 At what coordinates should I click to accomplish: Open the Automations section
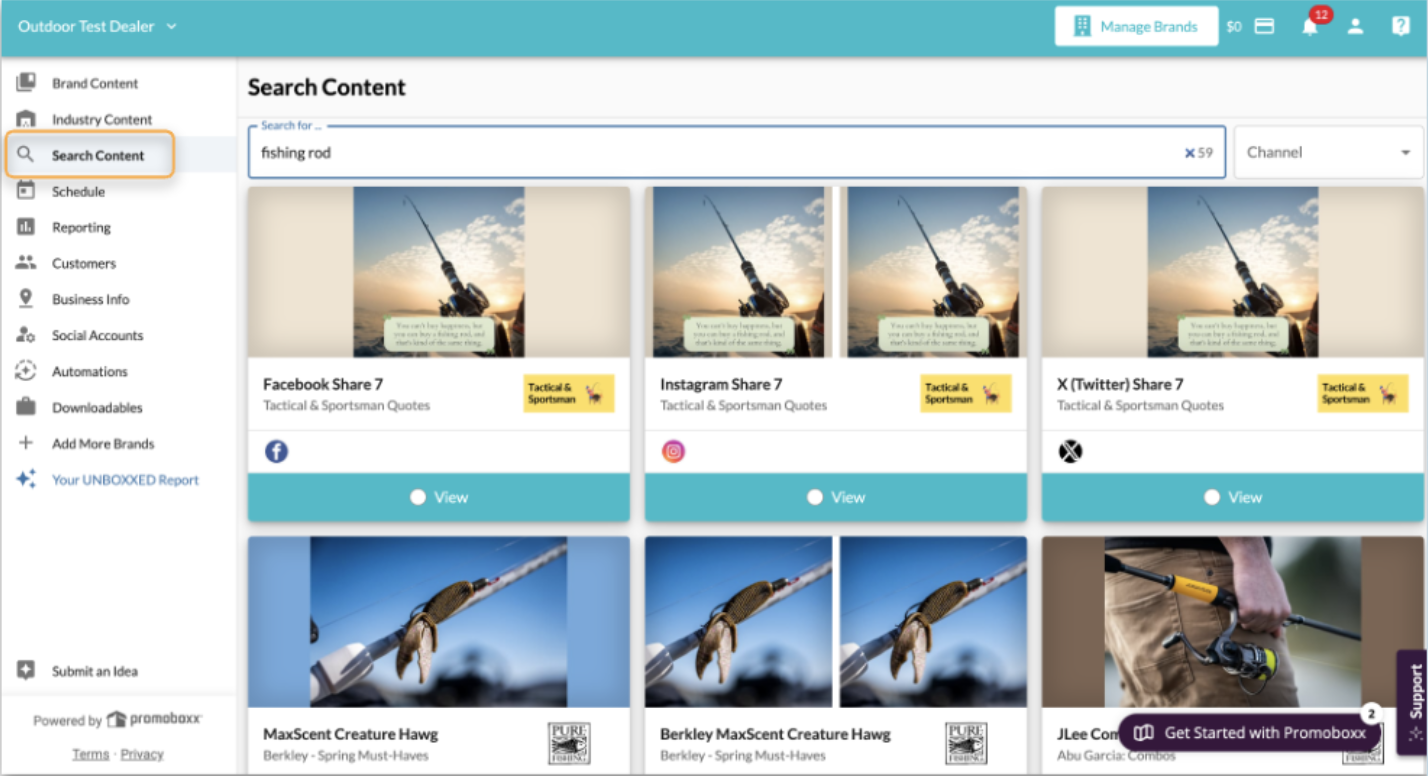(90, 371)
